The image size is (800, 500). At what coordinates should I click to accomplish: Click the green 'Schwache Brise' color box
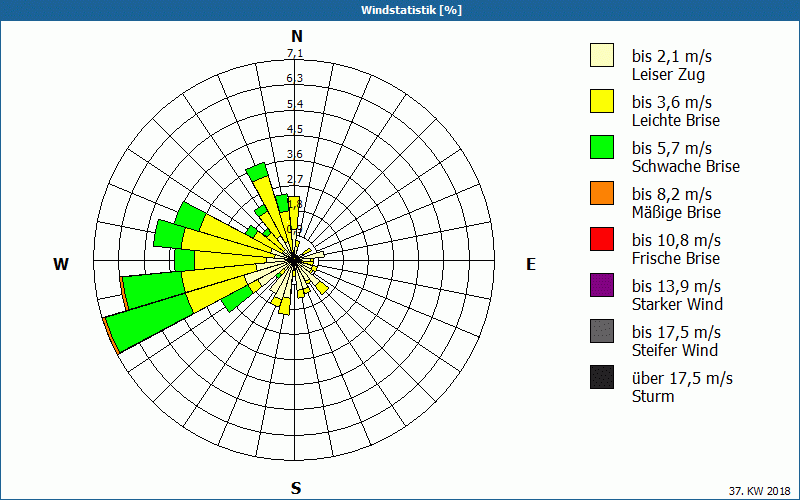601,147
